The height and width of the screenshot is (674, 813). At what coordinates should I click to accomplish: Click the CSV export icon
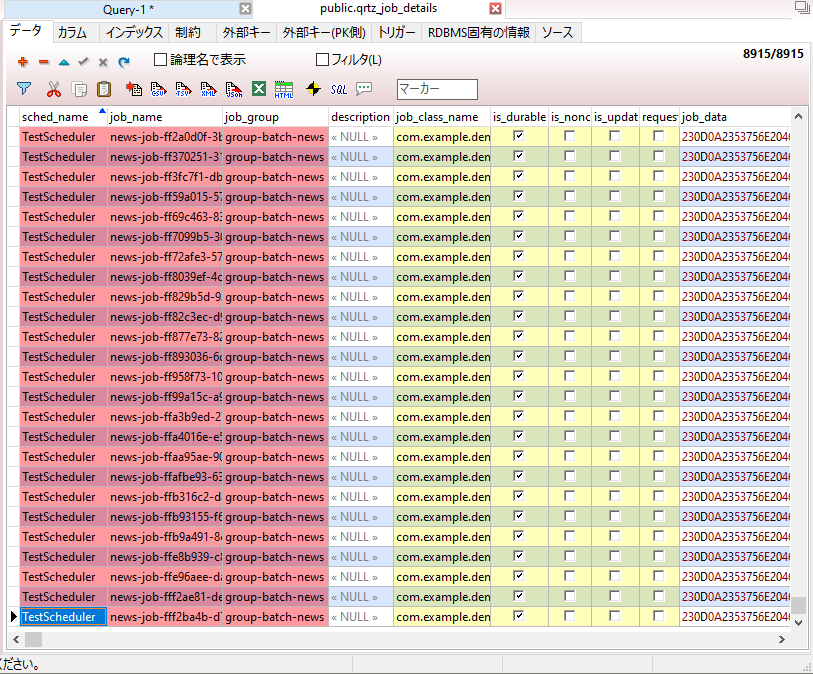(x=156, y=90)
